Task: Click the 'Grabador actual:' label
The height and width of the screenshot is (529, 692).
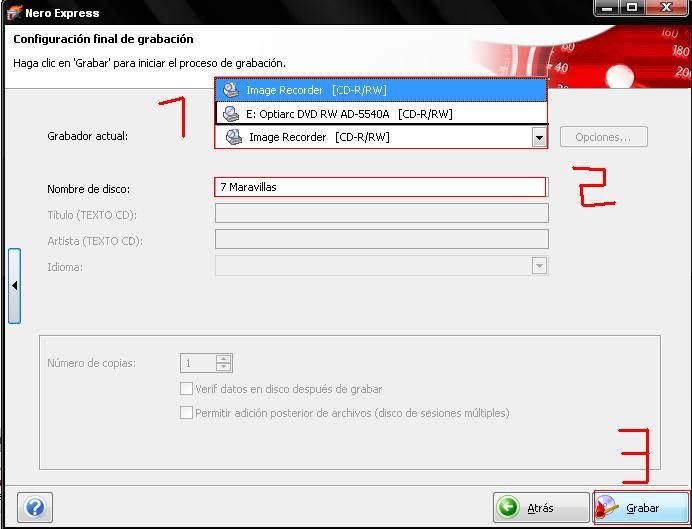Action: [87, 136]
